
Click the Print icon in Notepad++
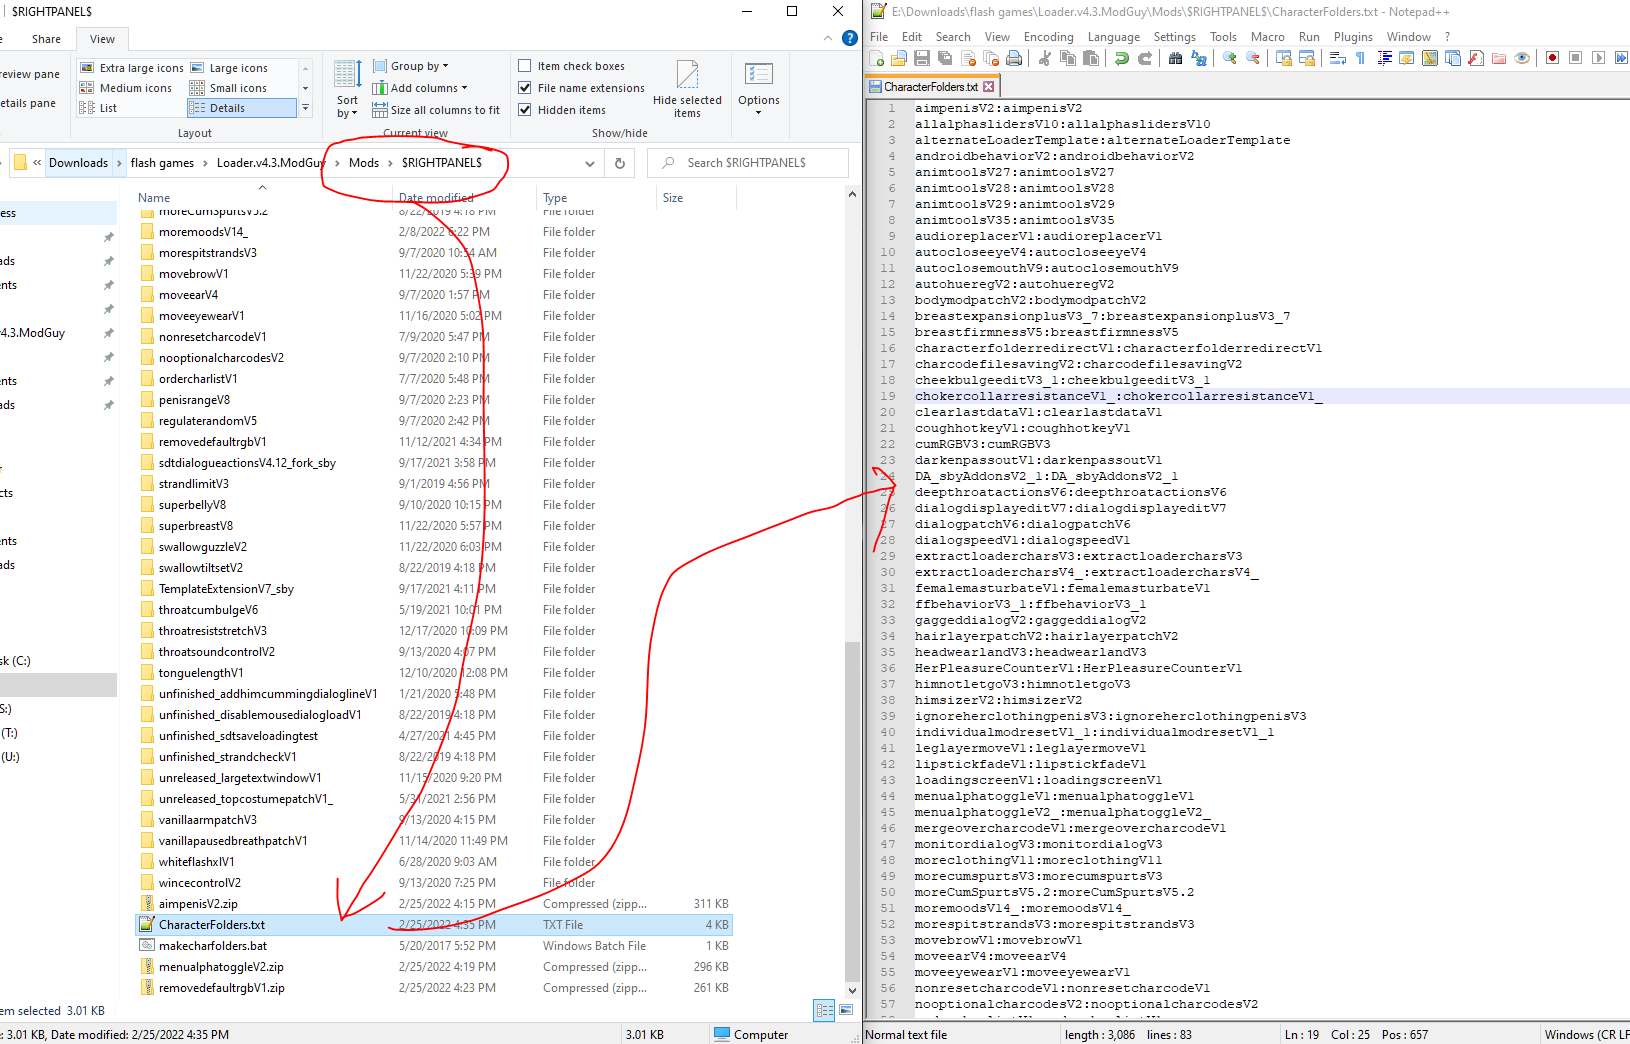(x=1014, y=58)
